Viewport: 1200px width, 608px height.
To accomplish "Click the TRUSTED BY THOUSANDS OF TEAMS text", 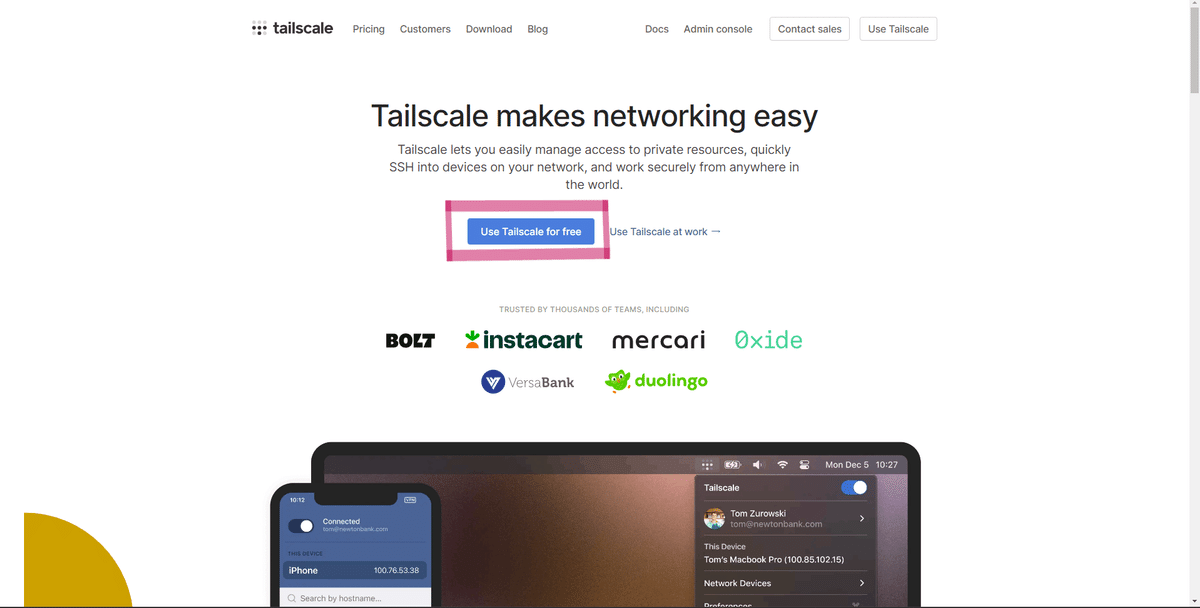I will coord(594,309).
